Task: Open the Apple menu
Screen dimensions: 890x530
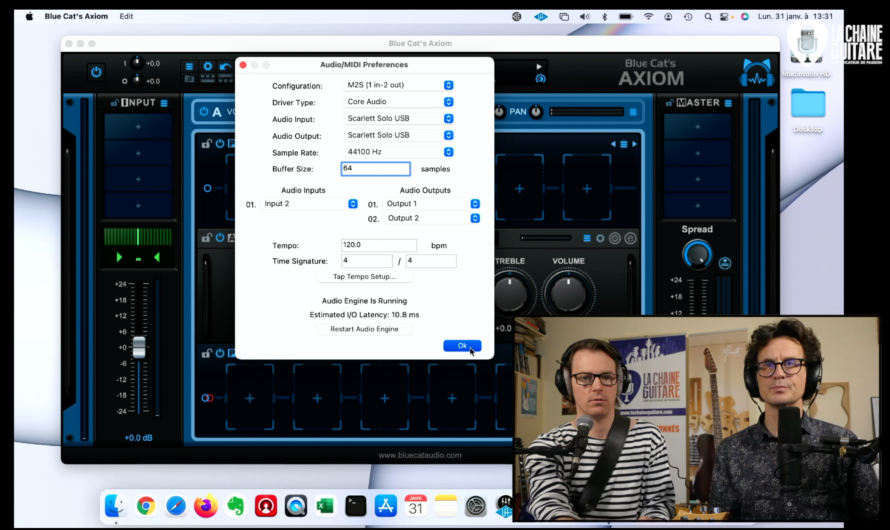Action: 29,16
